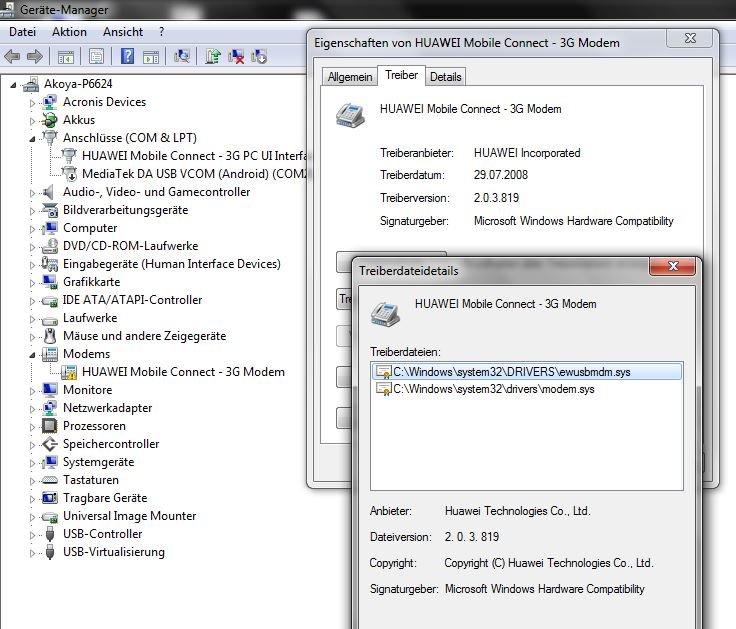Viewport: 736px width, 629px height.
Task: Click the Anbieter value Huawei Technologies Co., Ltd.
Action: point(517,511)
